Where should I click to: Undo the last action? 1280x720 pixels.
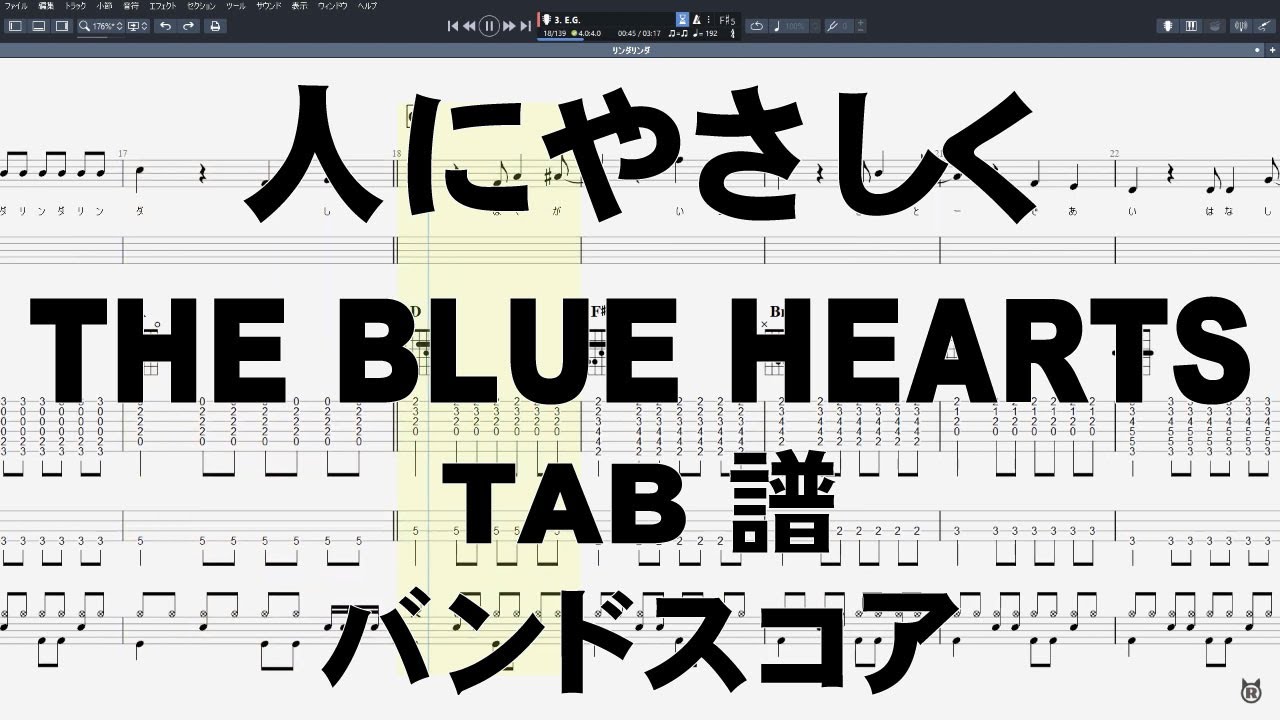165,26
